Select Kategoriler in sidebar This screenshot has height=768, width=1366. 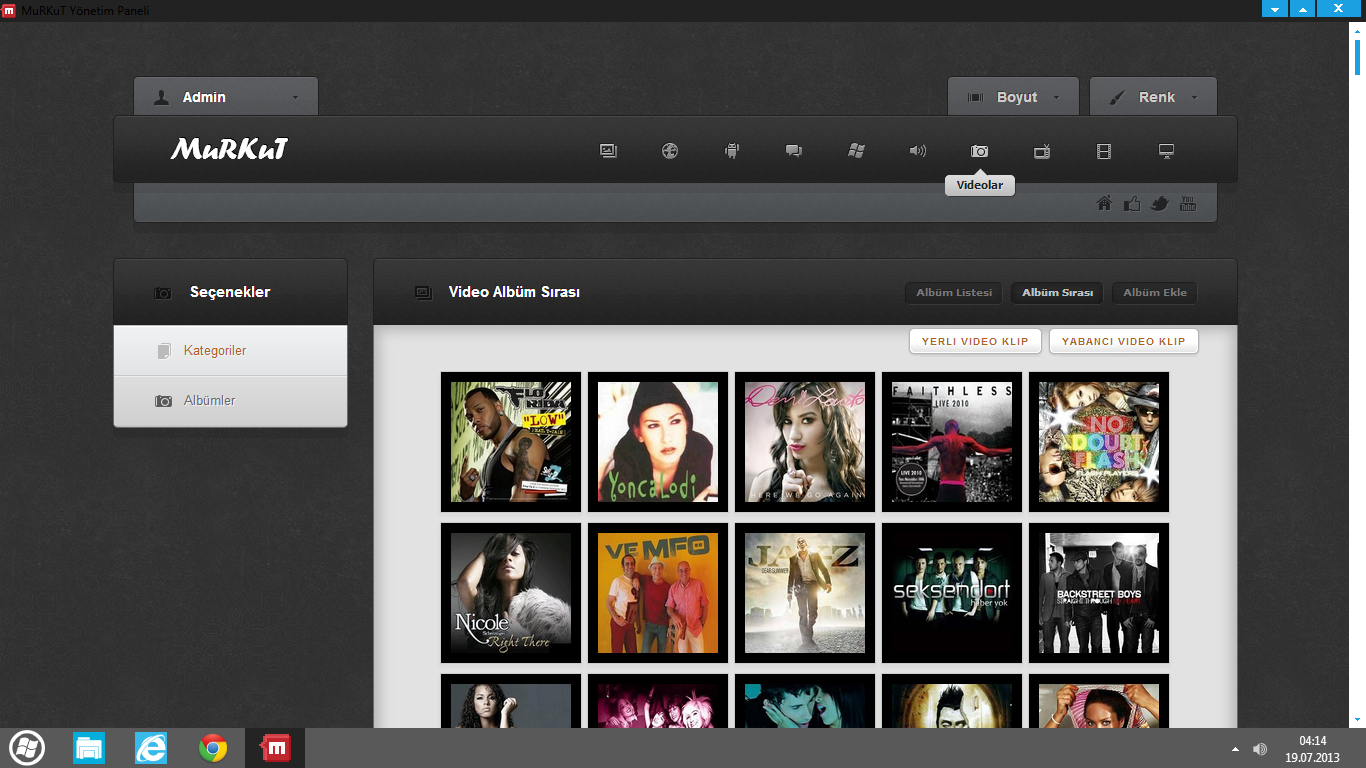pos(231,351)
